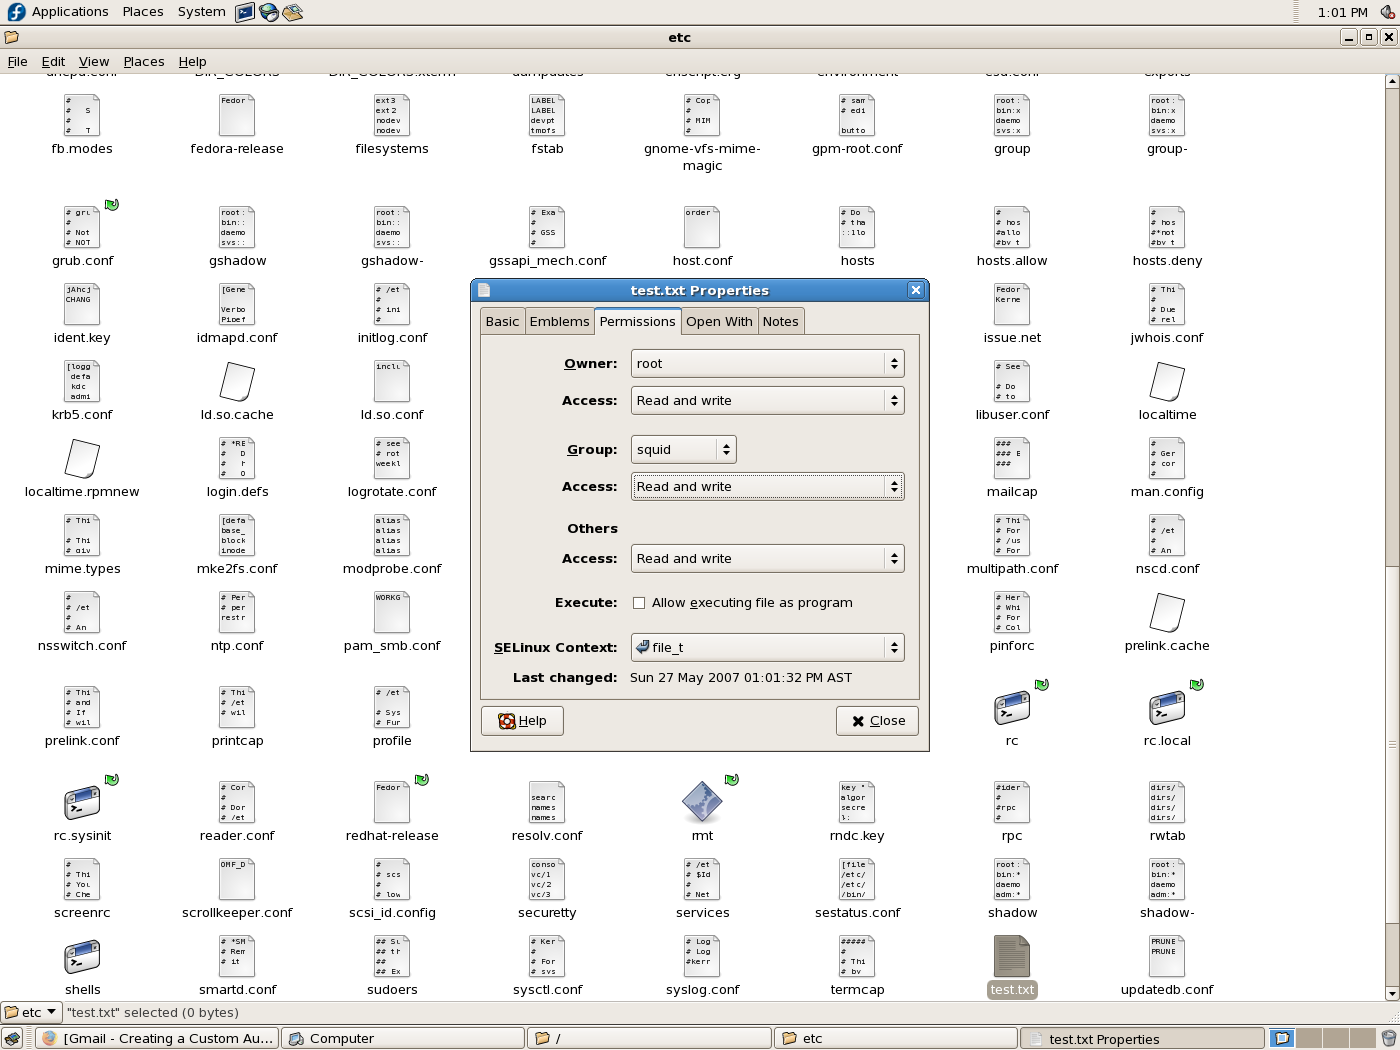Click the clock showing 1:01 PM
The image size is (1400, 1050).
[x=1342, y=12]
